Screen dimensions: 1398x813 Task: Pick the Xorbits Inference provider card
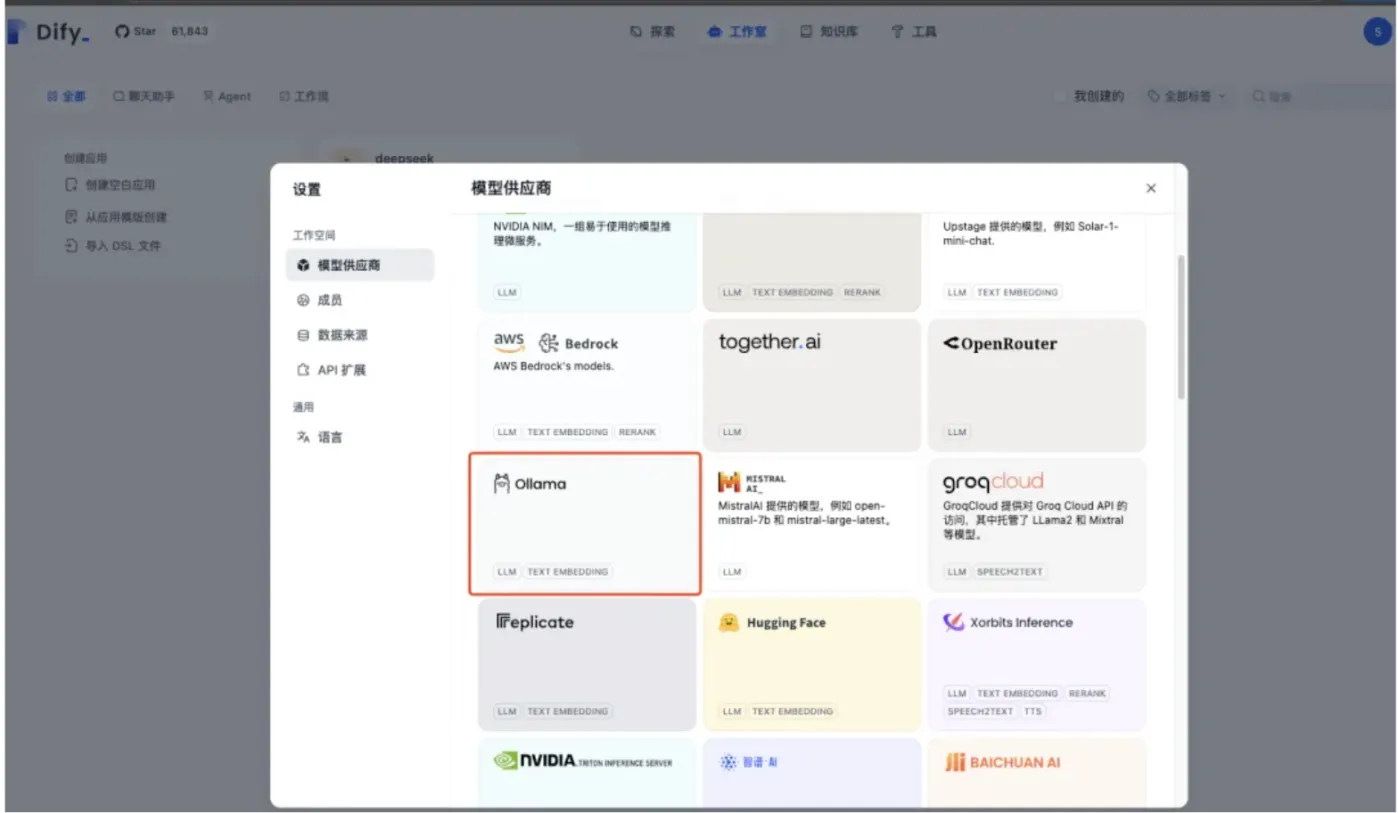1037,665
